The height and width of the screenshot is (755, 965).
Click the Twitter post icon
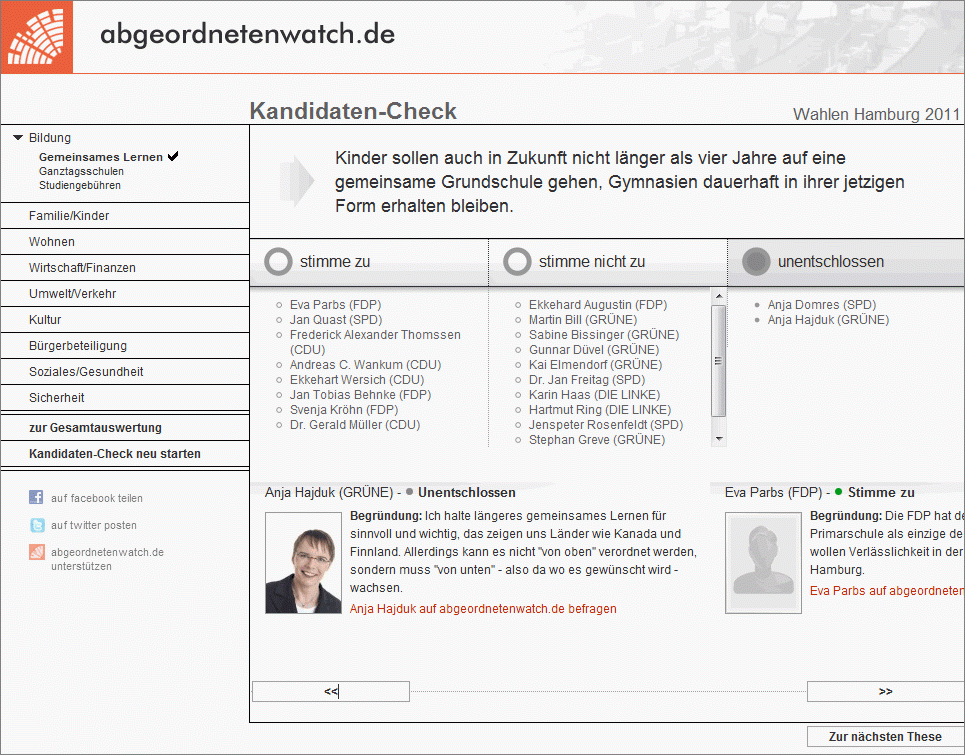37,525
